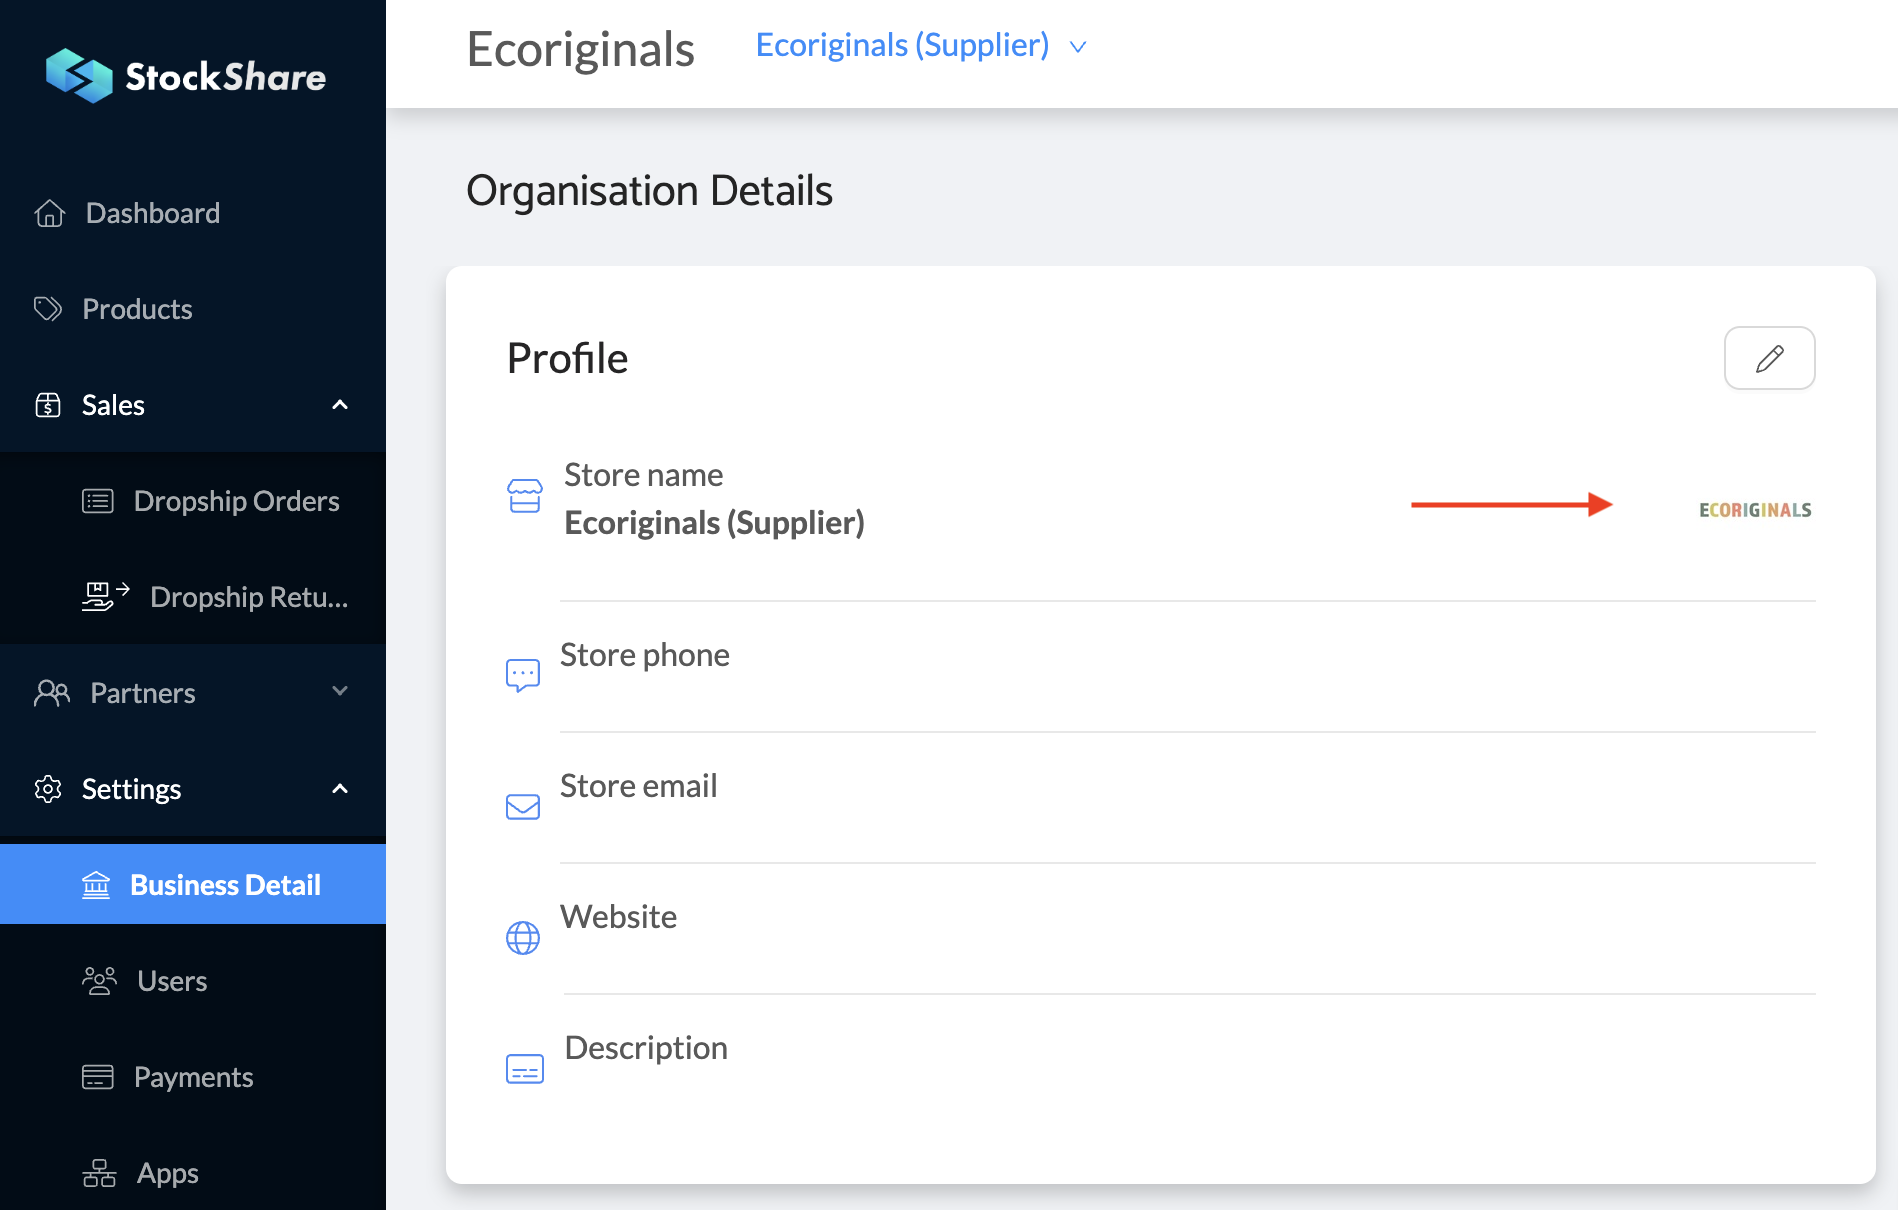1898x1210 pixels.
Task: Click the StockShare logo
Action: click(x=186, y=76)
